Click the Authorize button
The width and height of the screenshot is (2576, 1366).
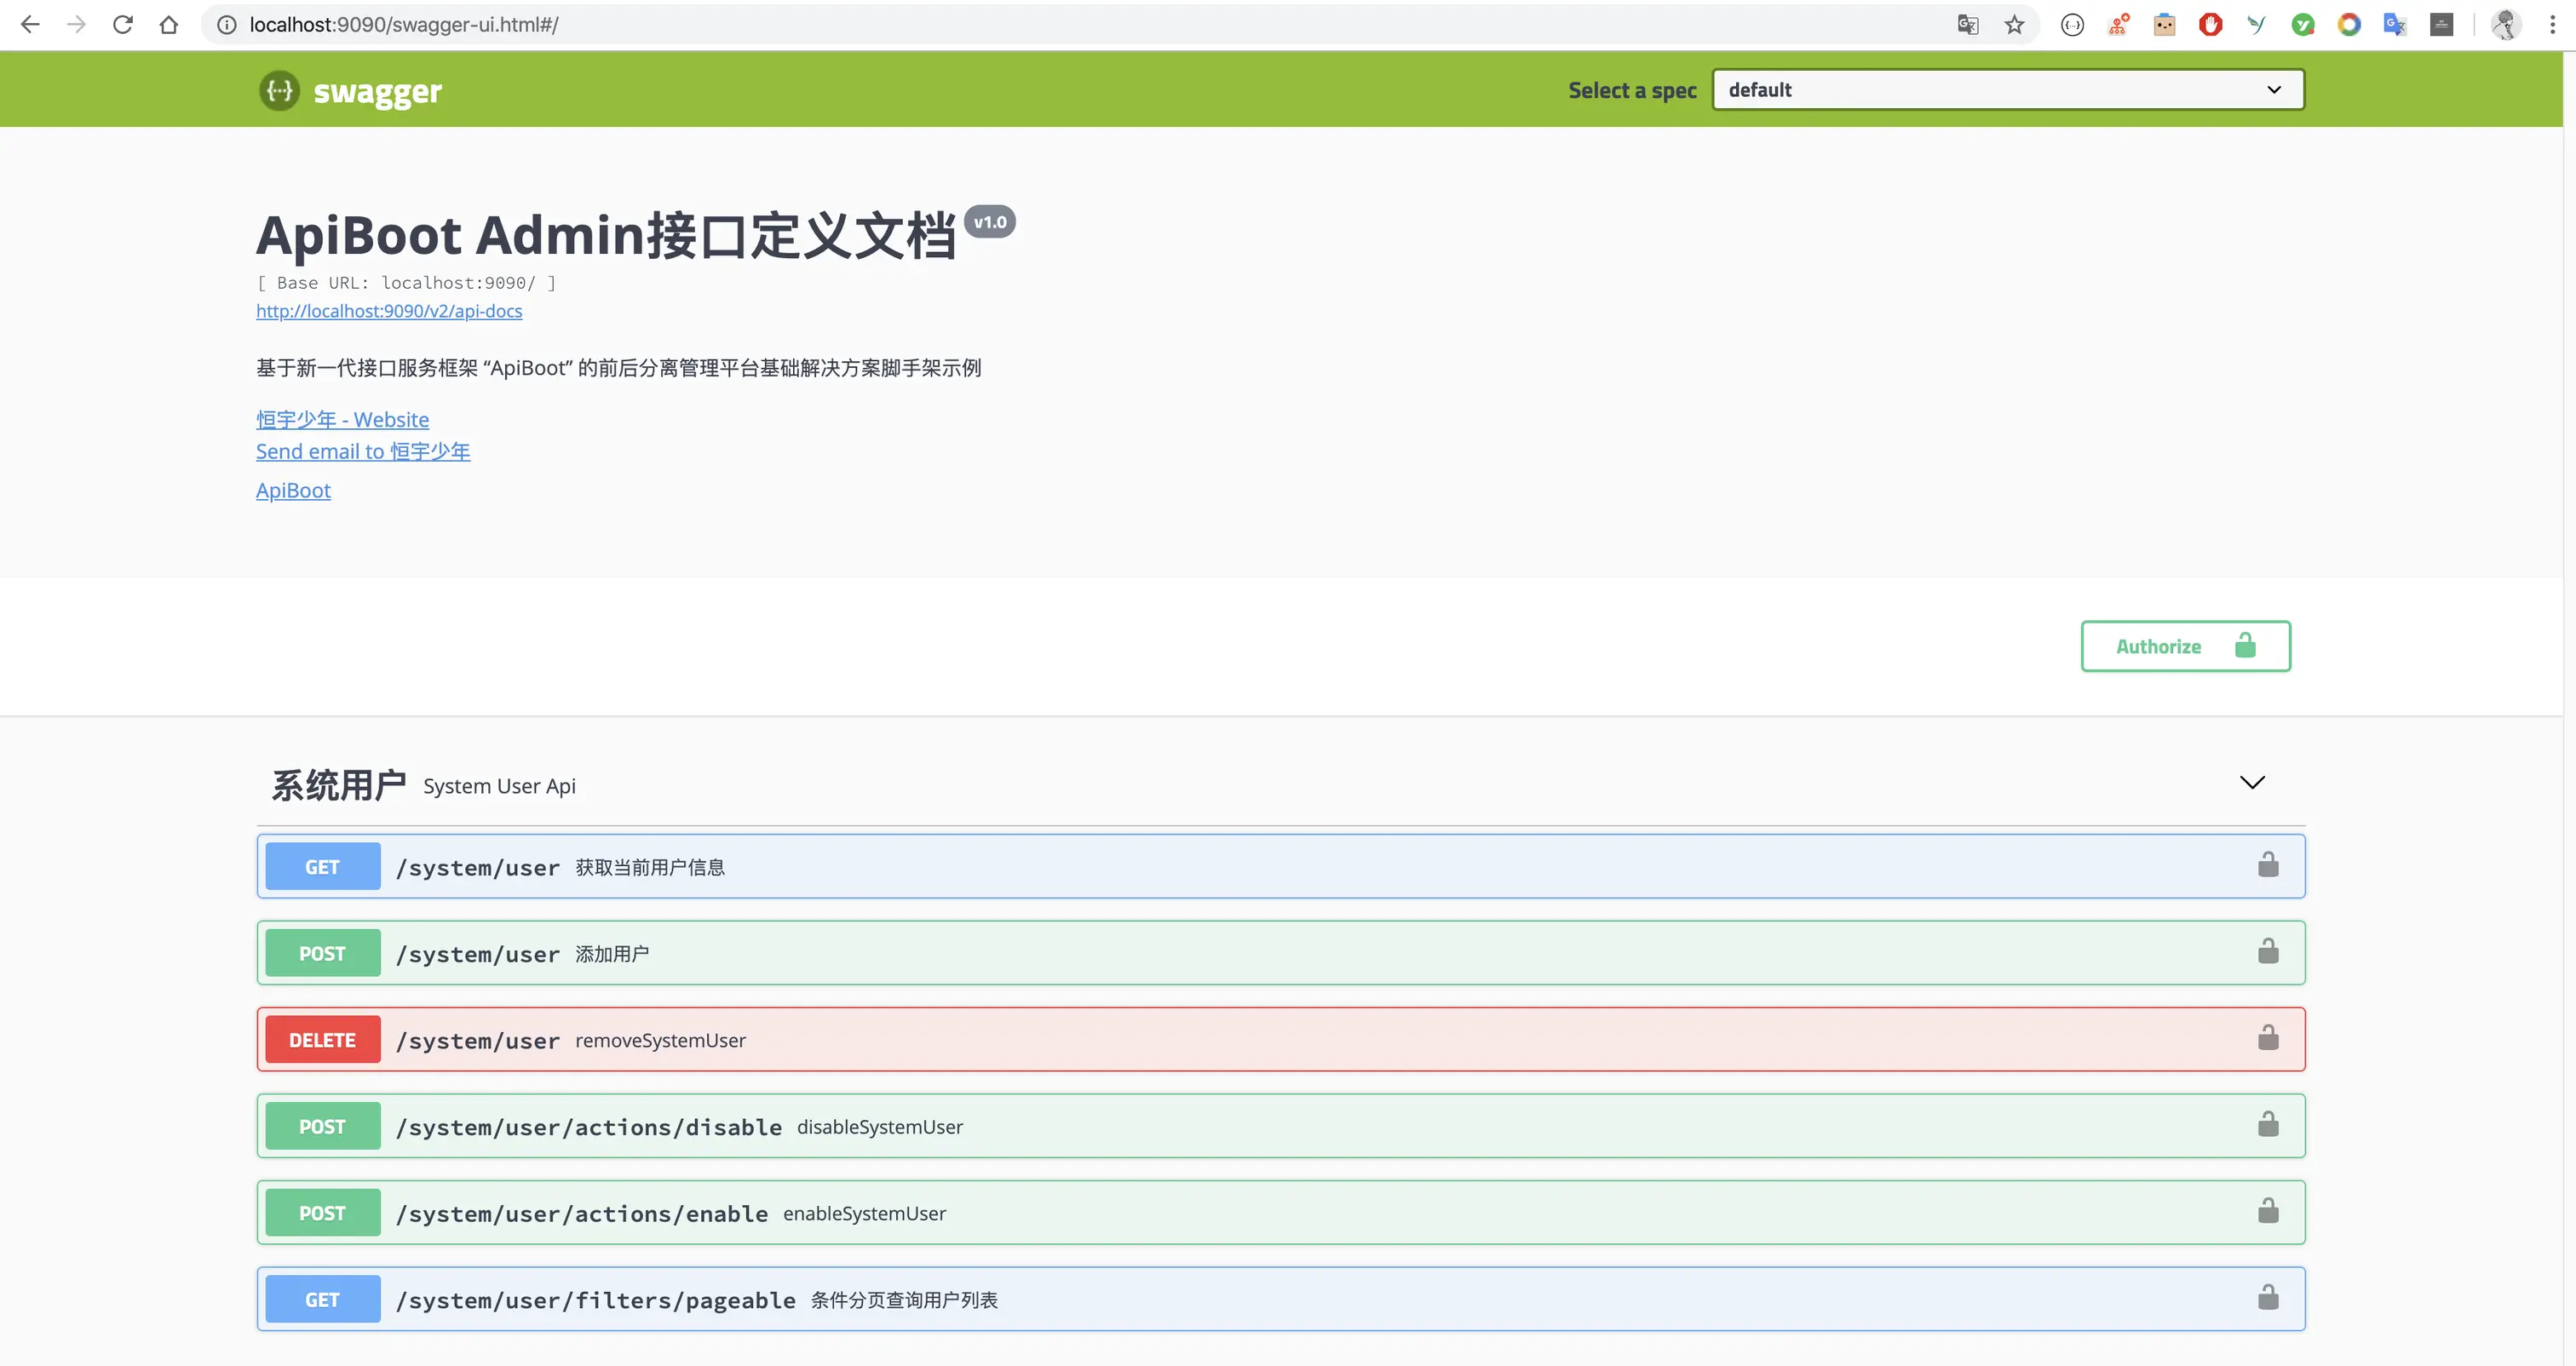[2185, 647]
